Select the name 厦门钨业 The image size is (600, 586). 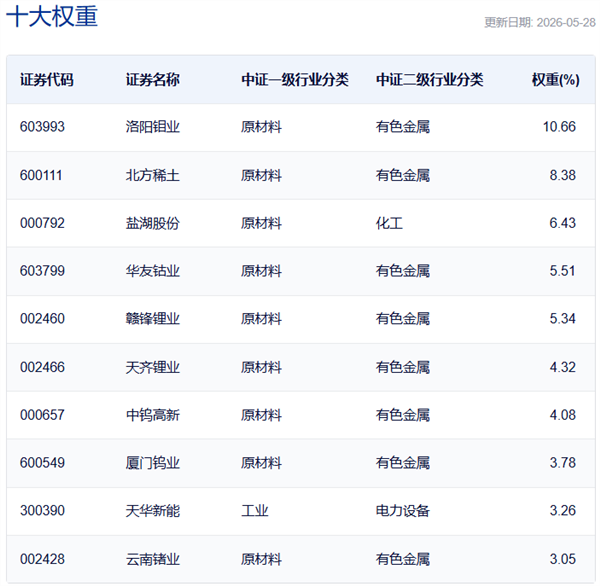pos(153,463)
